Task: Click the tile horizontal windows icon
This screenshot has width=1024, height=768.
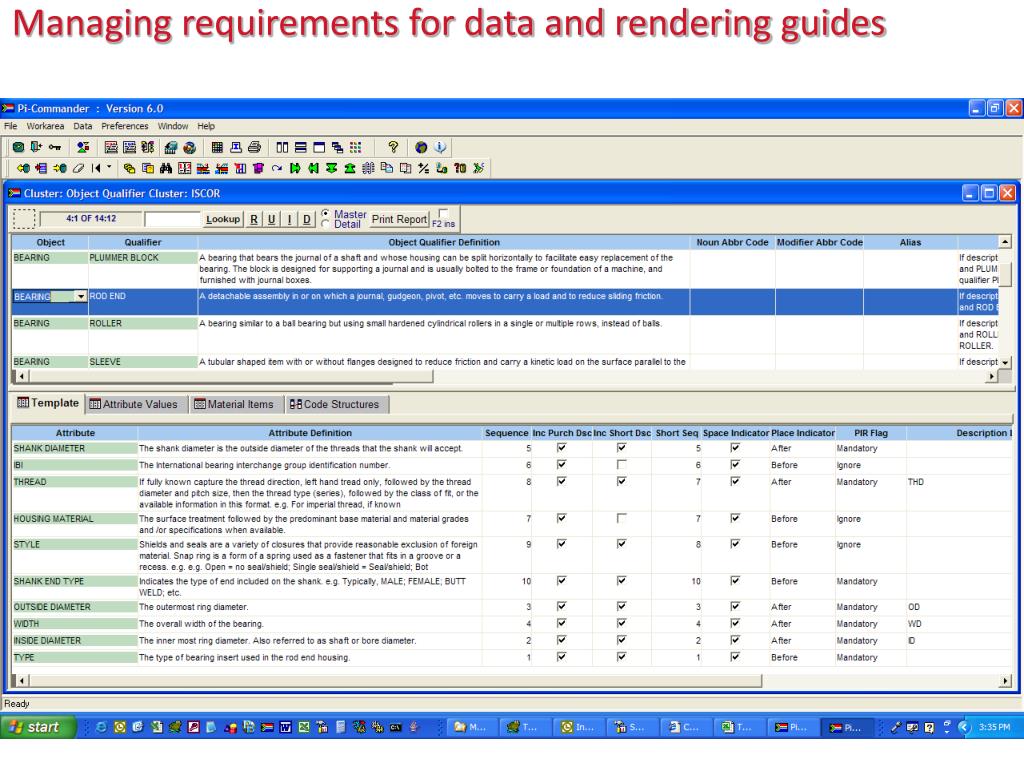Action: [300, 148]
